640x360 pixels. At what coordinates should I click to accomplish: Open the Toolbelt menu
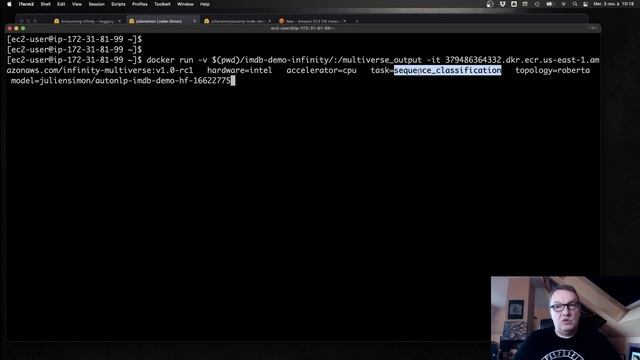(162, 4)
